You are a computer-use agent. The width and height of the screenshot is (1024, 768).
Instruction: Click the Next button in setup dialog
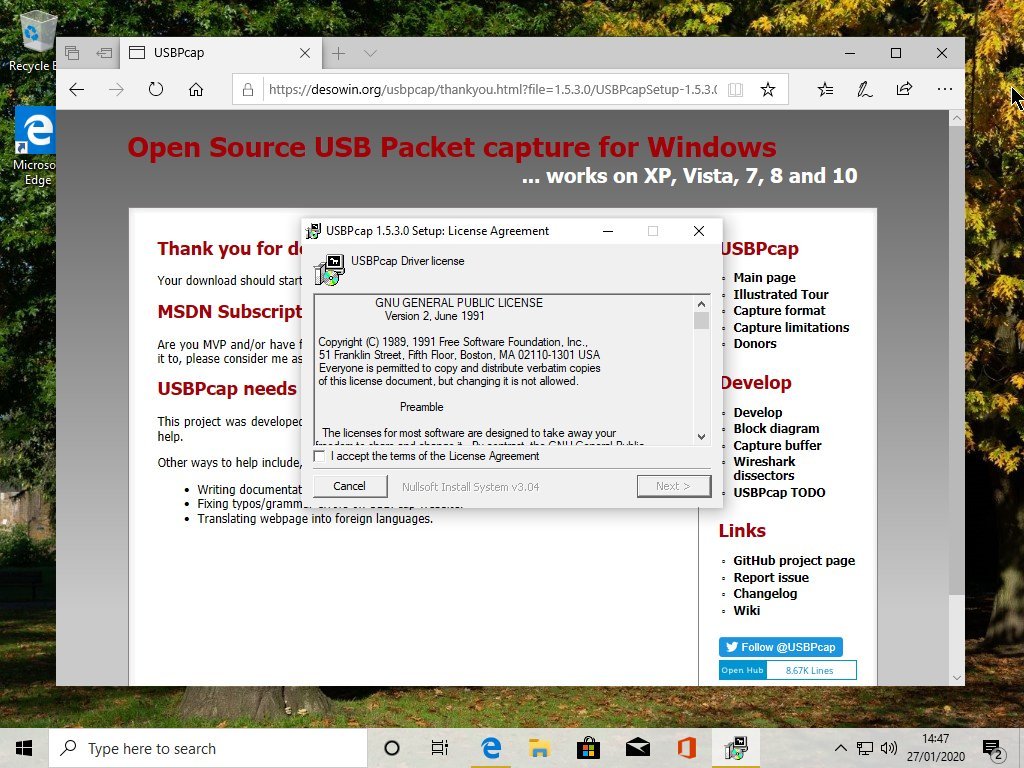pos(673,486)
